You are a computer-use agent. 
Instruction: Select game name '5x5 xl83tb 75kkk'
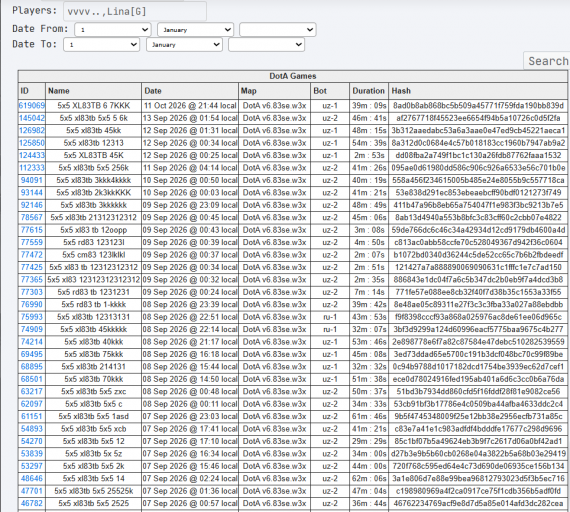coord(93,354)
